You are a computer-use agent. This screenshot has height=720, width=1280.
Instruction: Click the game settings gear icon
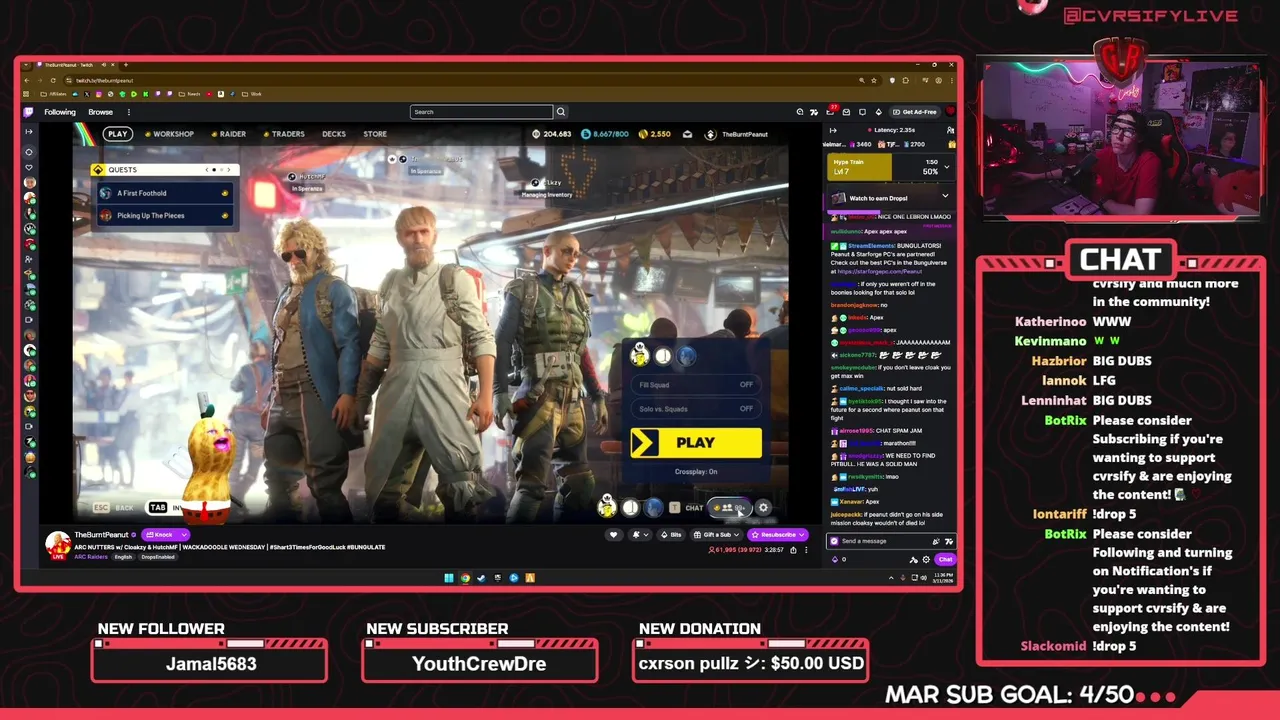pyautogui.click(x=763, y=507)
